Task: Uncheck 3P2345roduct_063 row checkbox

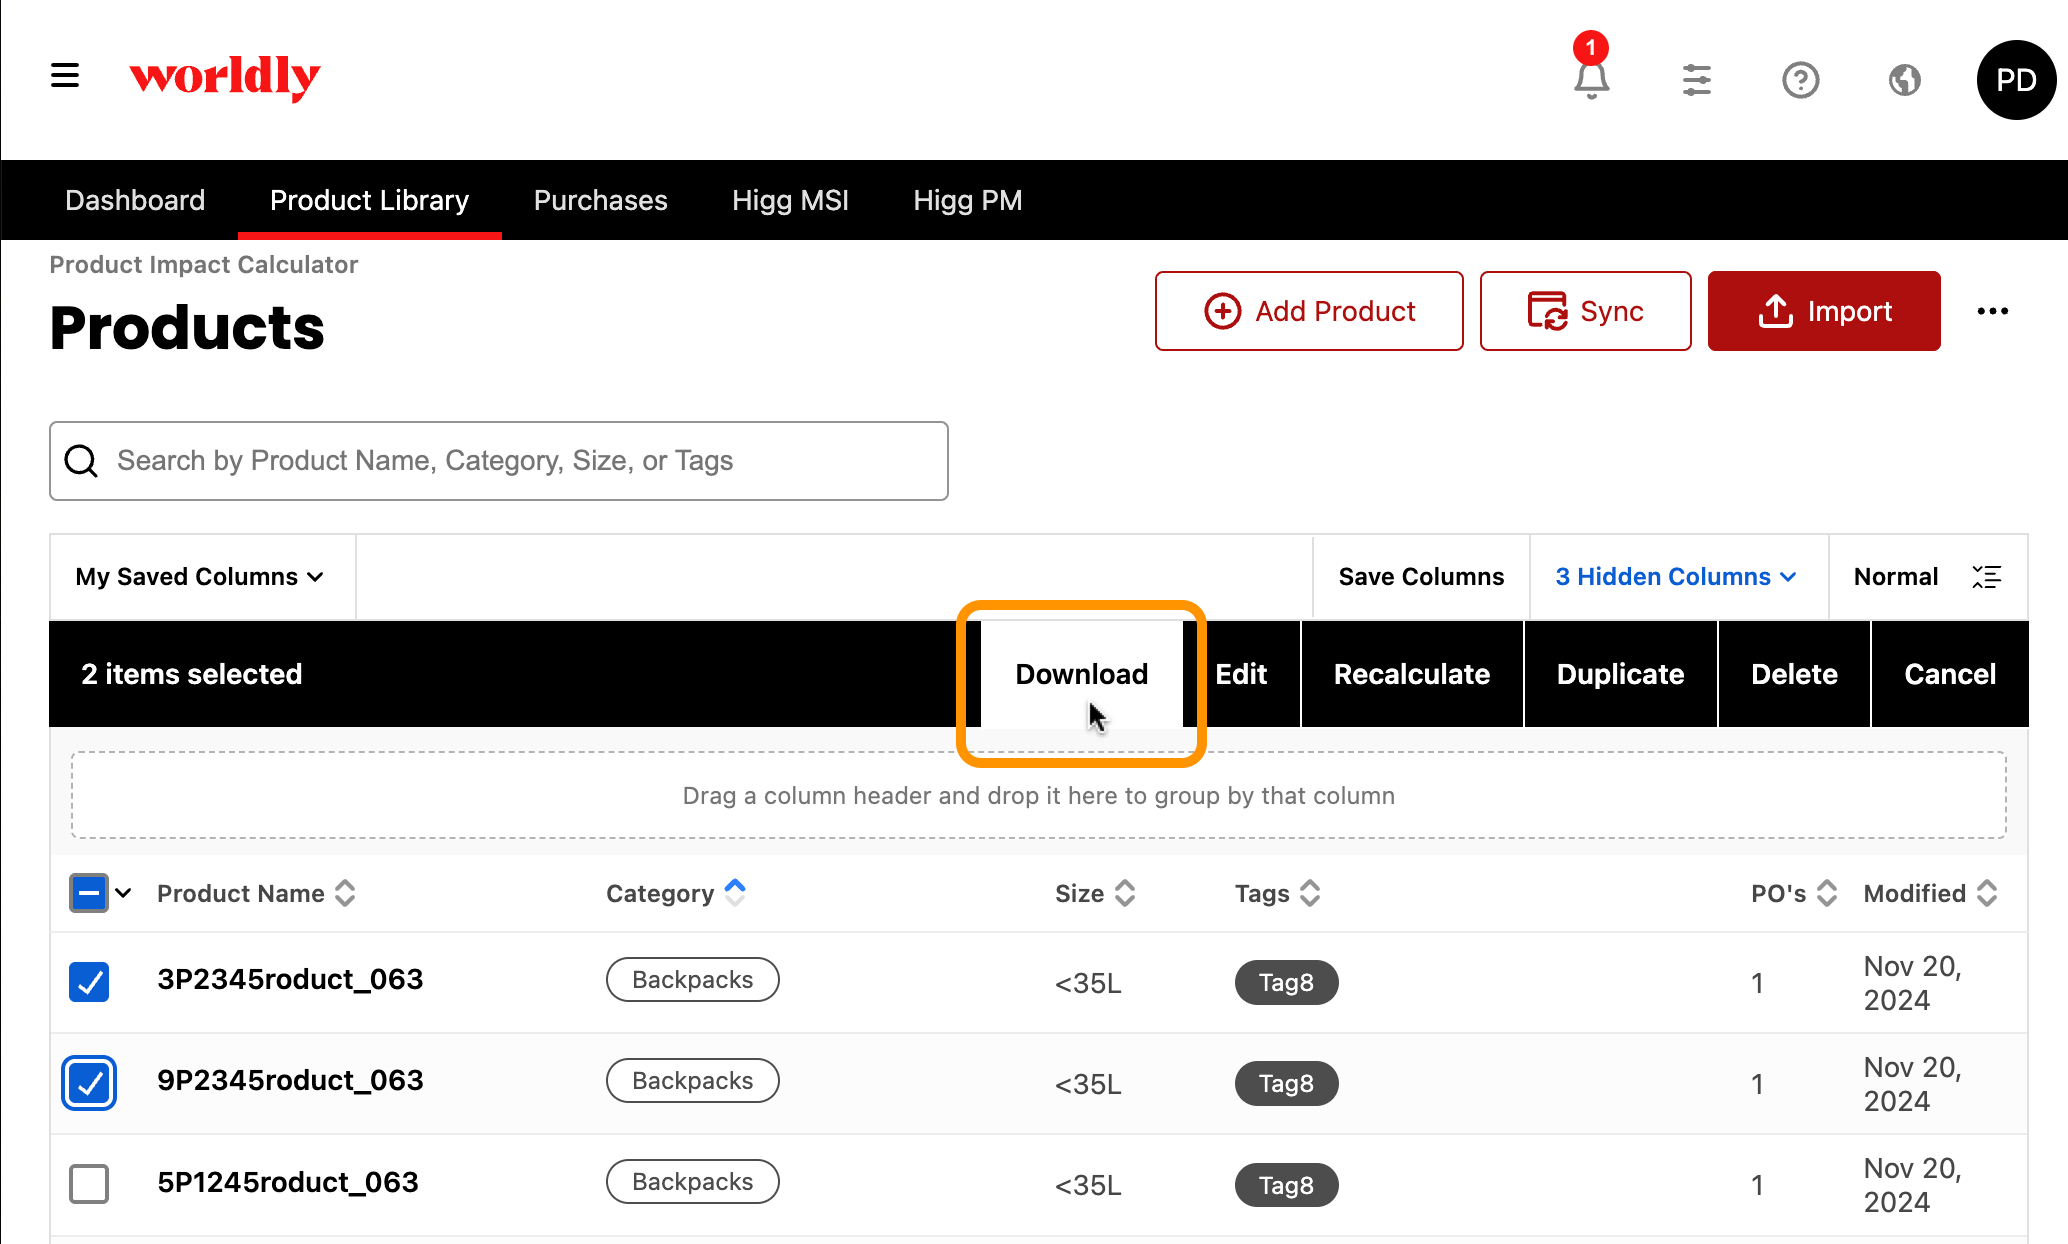Action: click(89, 982)
